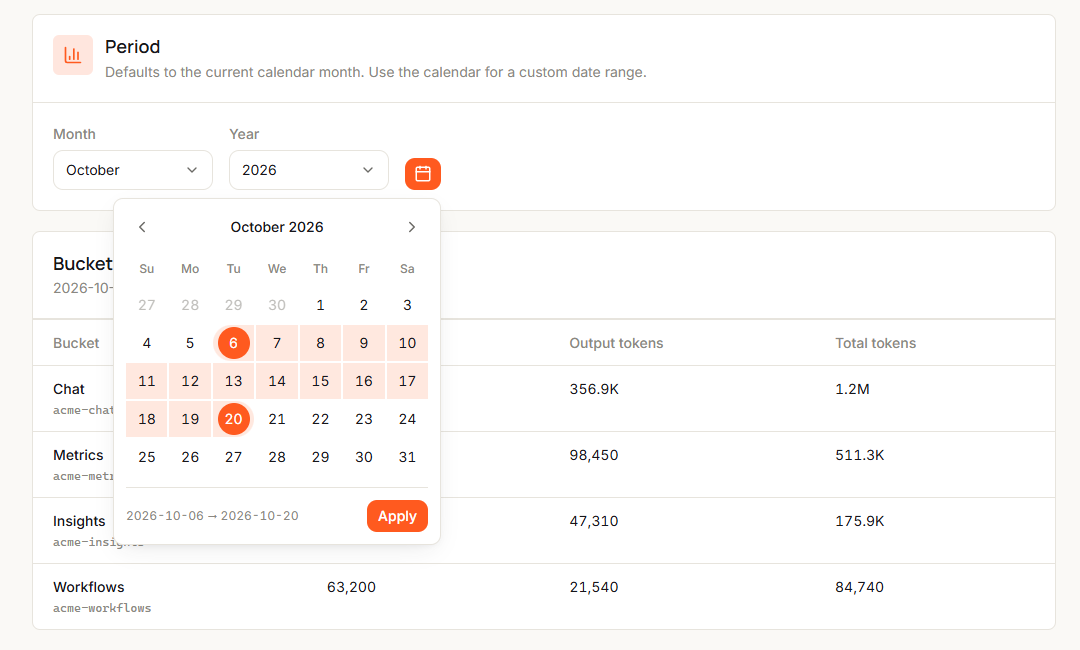Go to next month in calendar
The image size is (1080, 650).
(412, 227)
